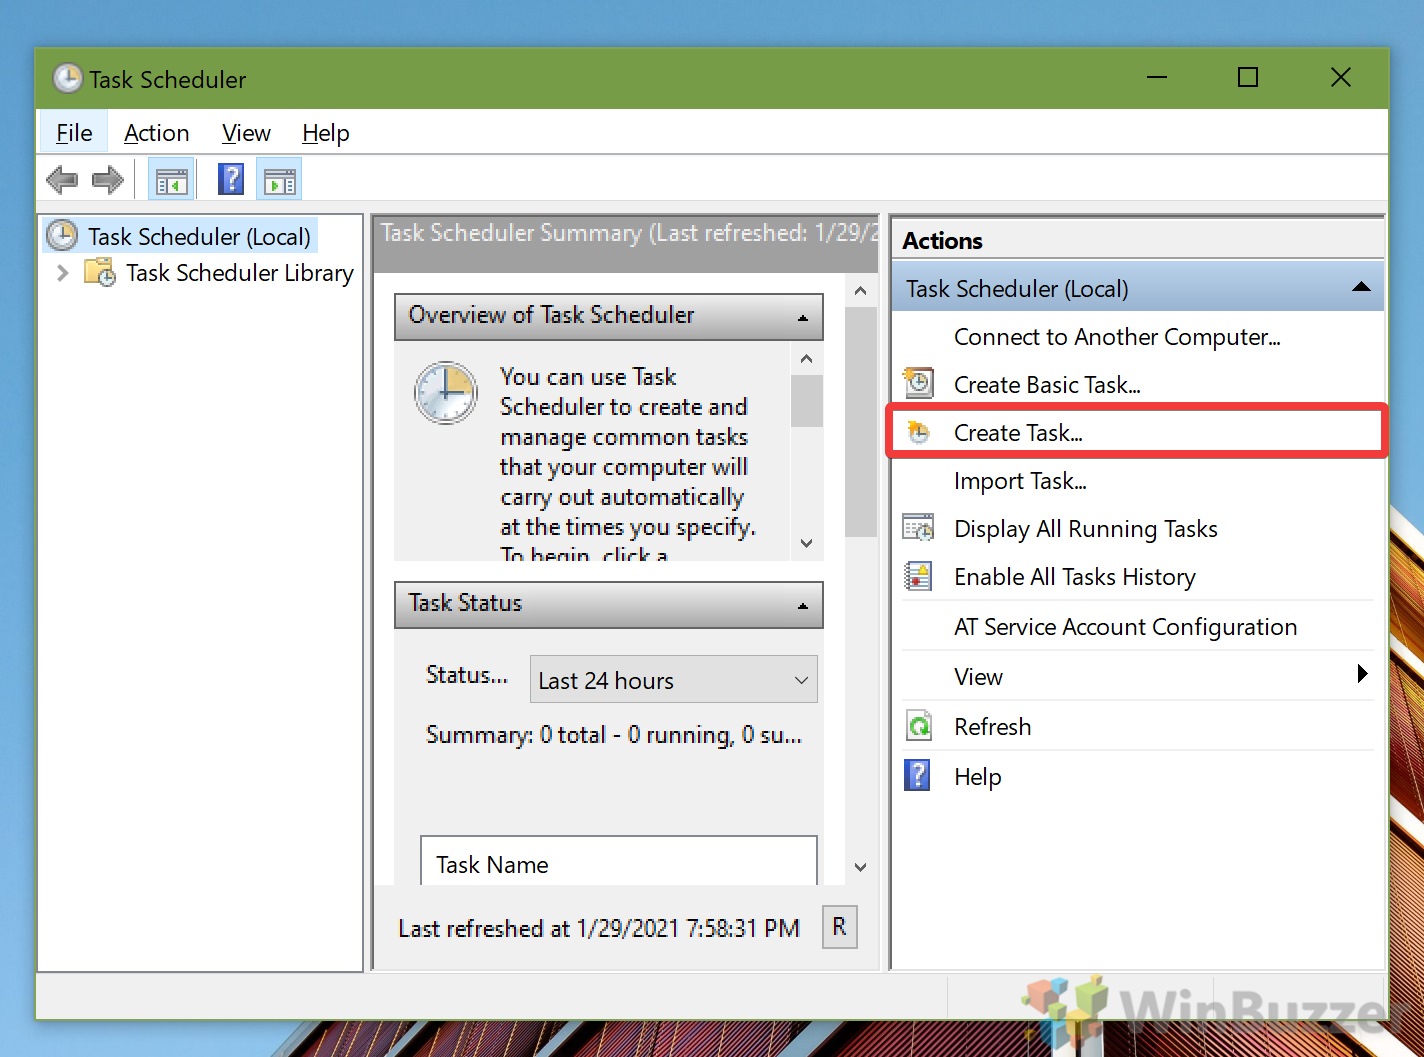The width and height of the screenshot is (1424, 1057).
Task: Click the Display All Running Tasks icon
Action: tap(917, 528)
